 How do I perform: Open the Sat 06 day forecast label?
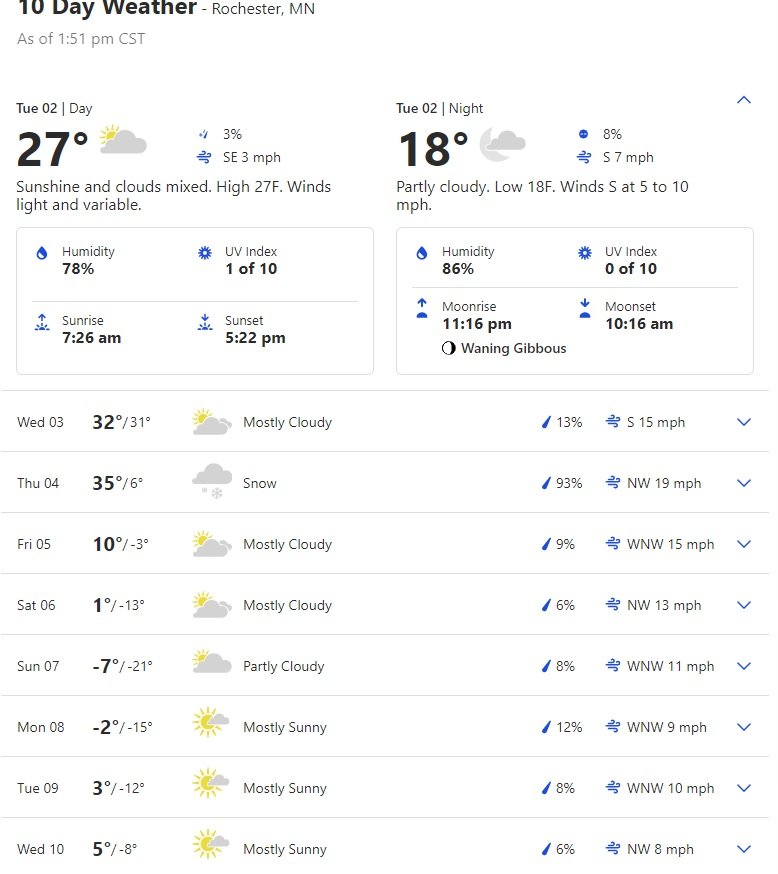coord(36,605)
